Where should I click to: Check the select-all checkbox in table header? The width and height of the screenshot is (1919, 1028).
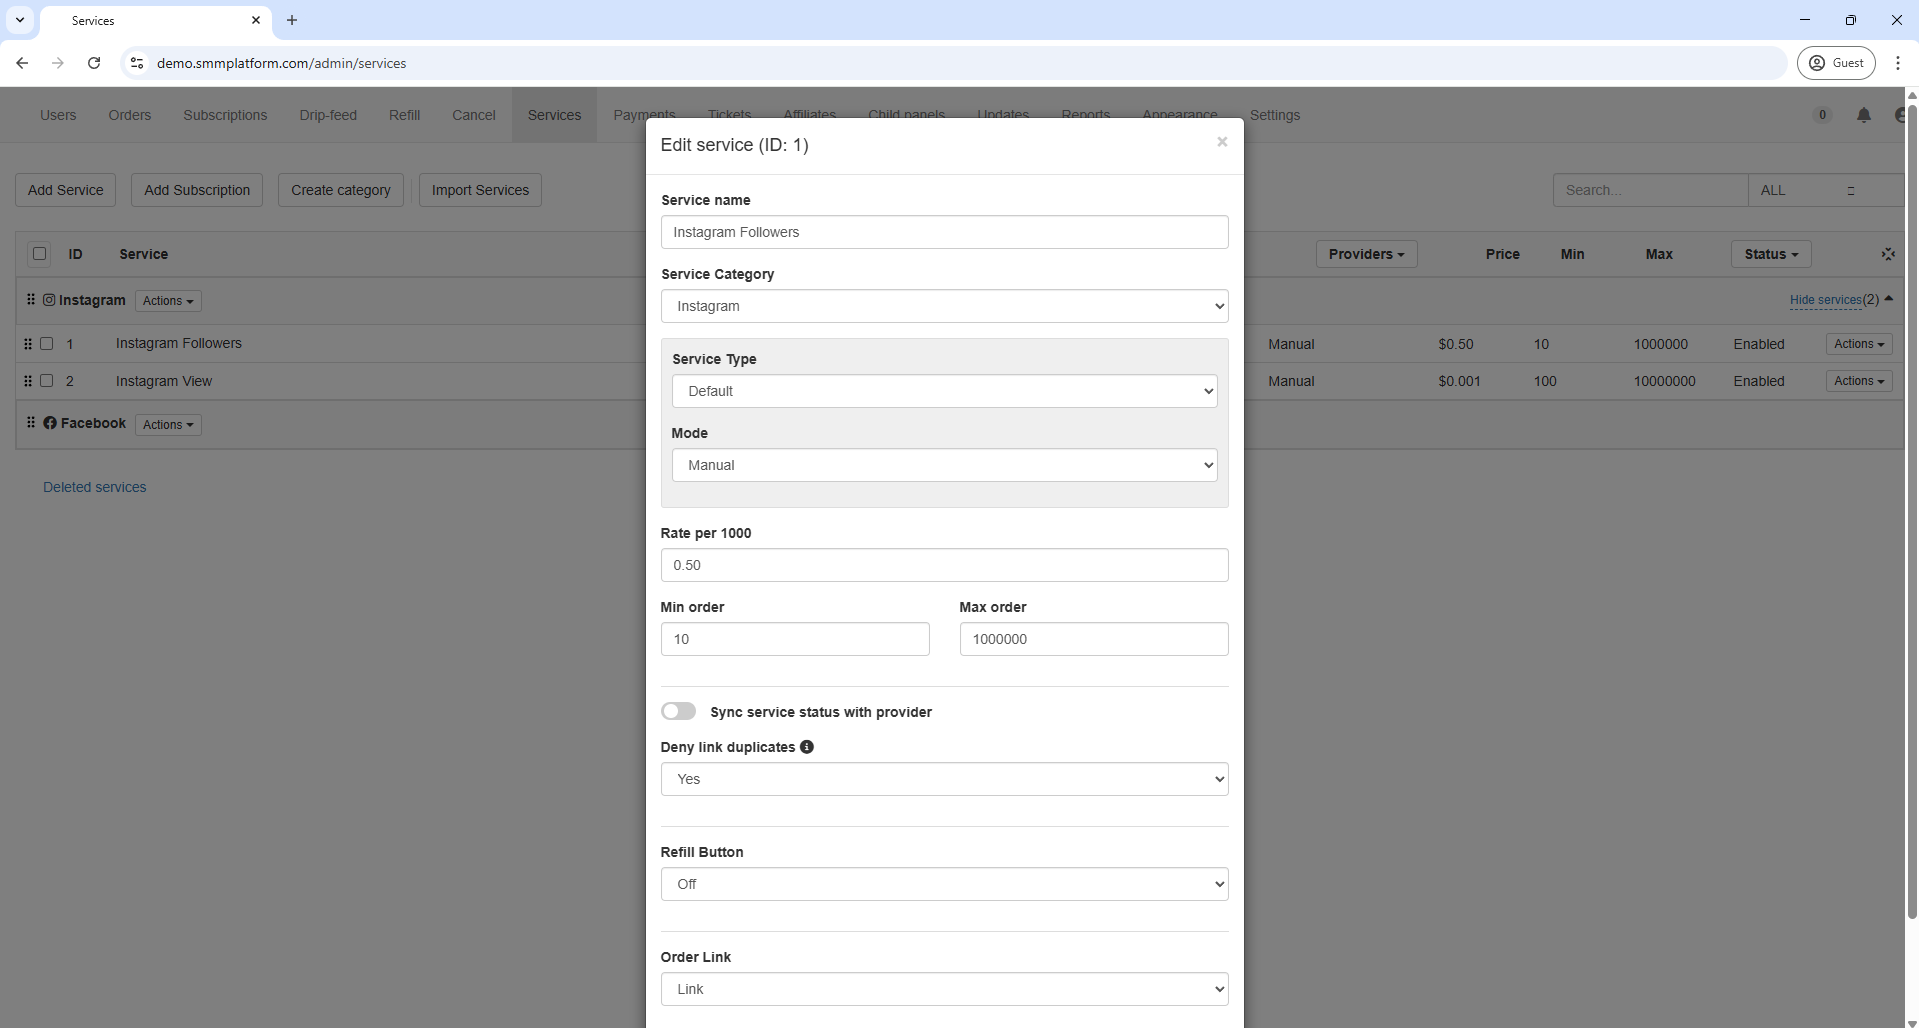point(40,254)
